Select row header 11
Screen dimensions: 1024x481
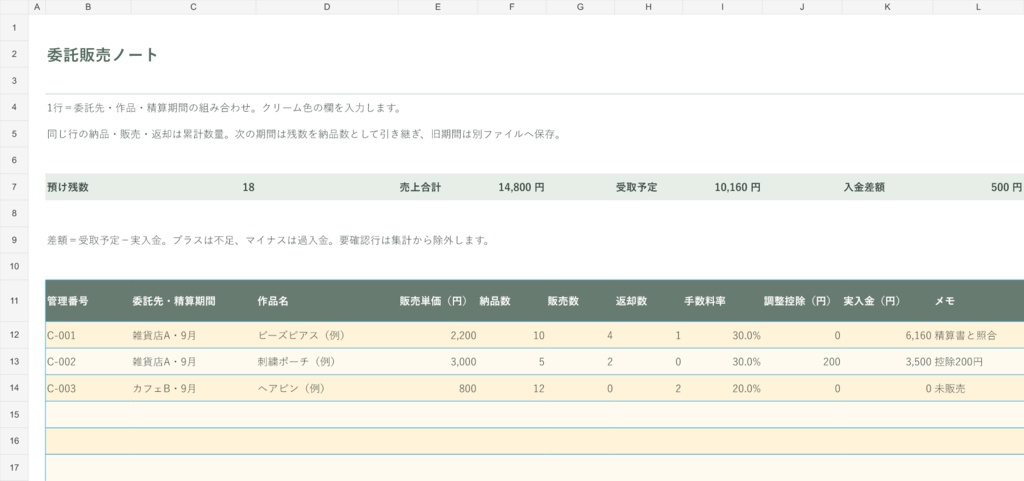tap(14, 301)
